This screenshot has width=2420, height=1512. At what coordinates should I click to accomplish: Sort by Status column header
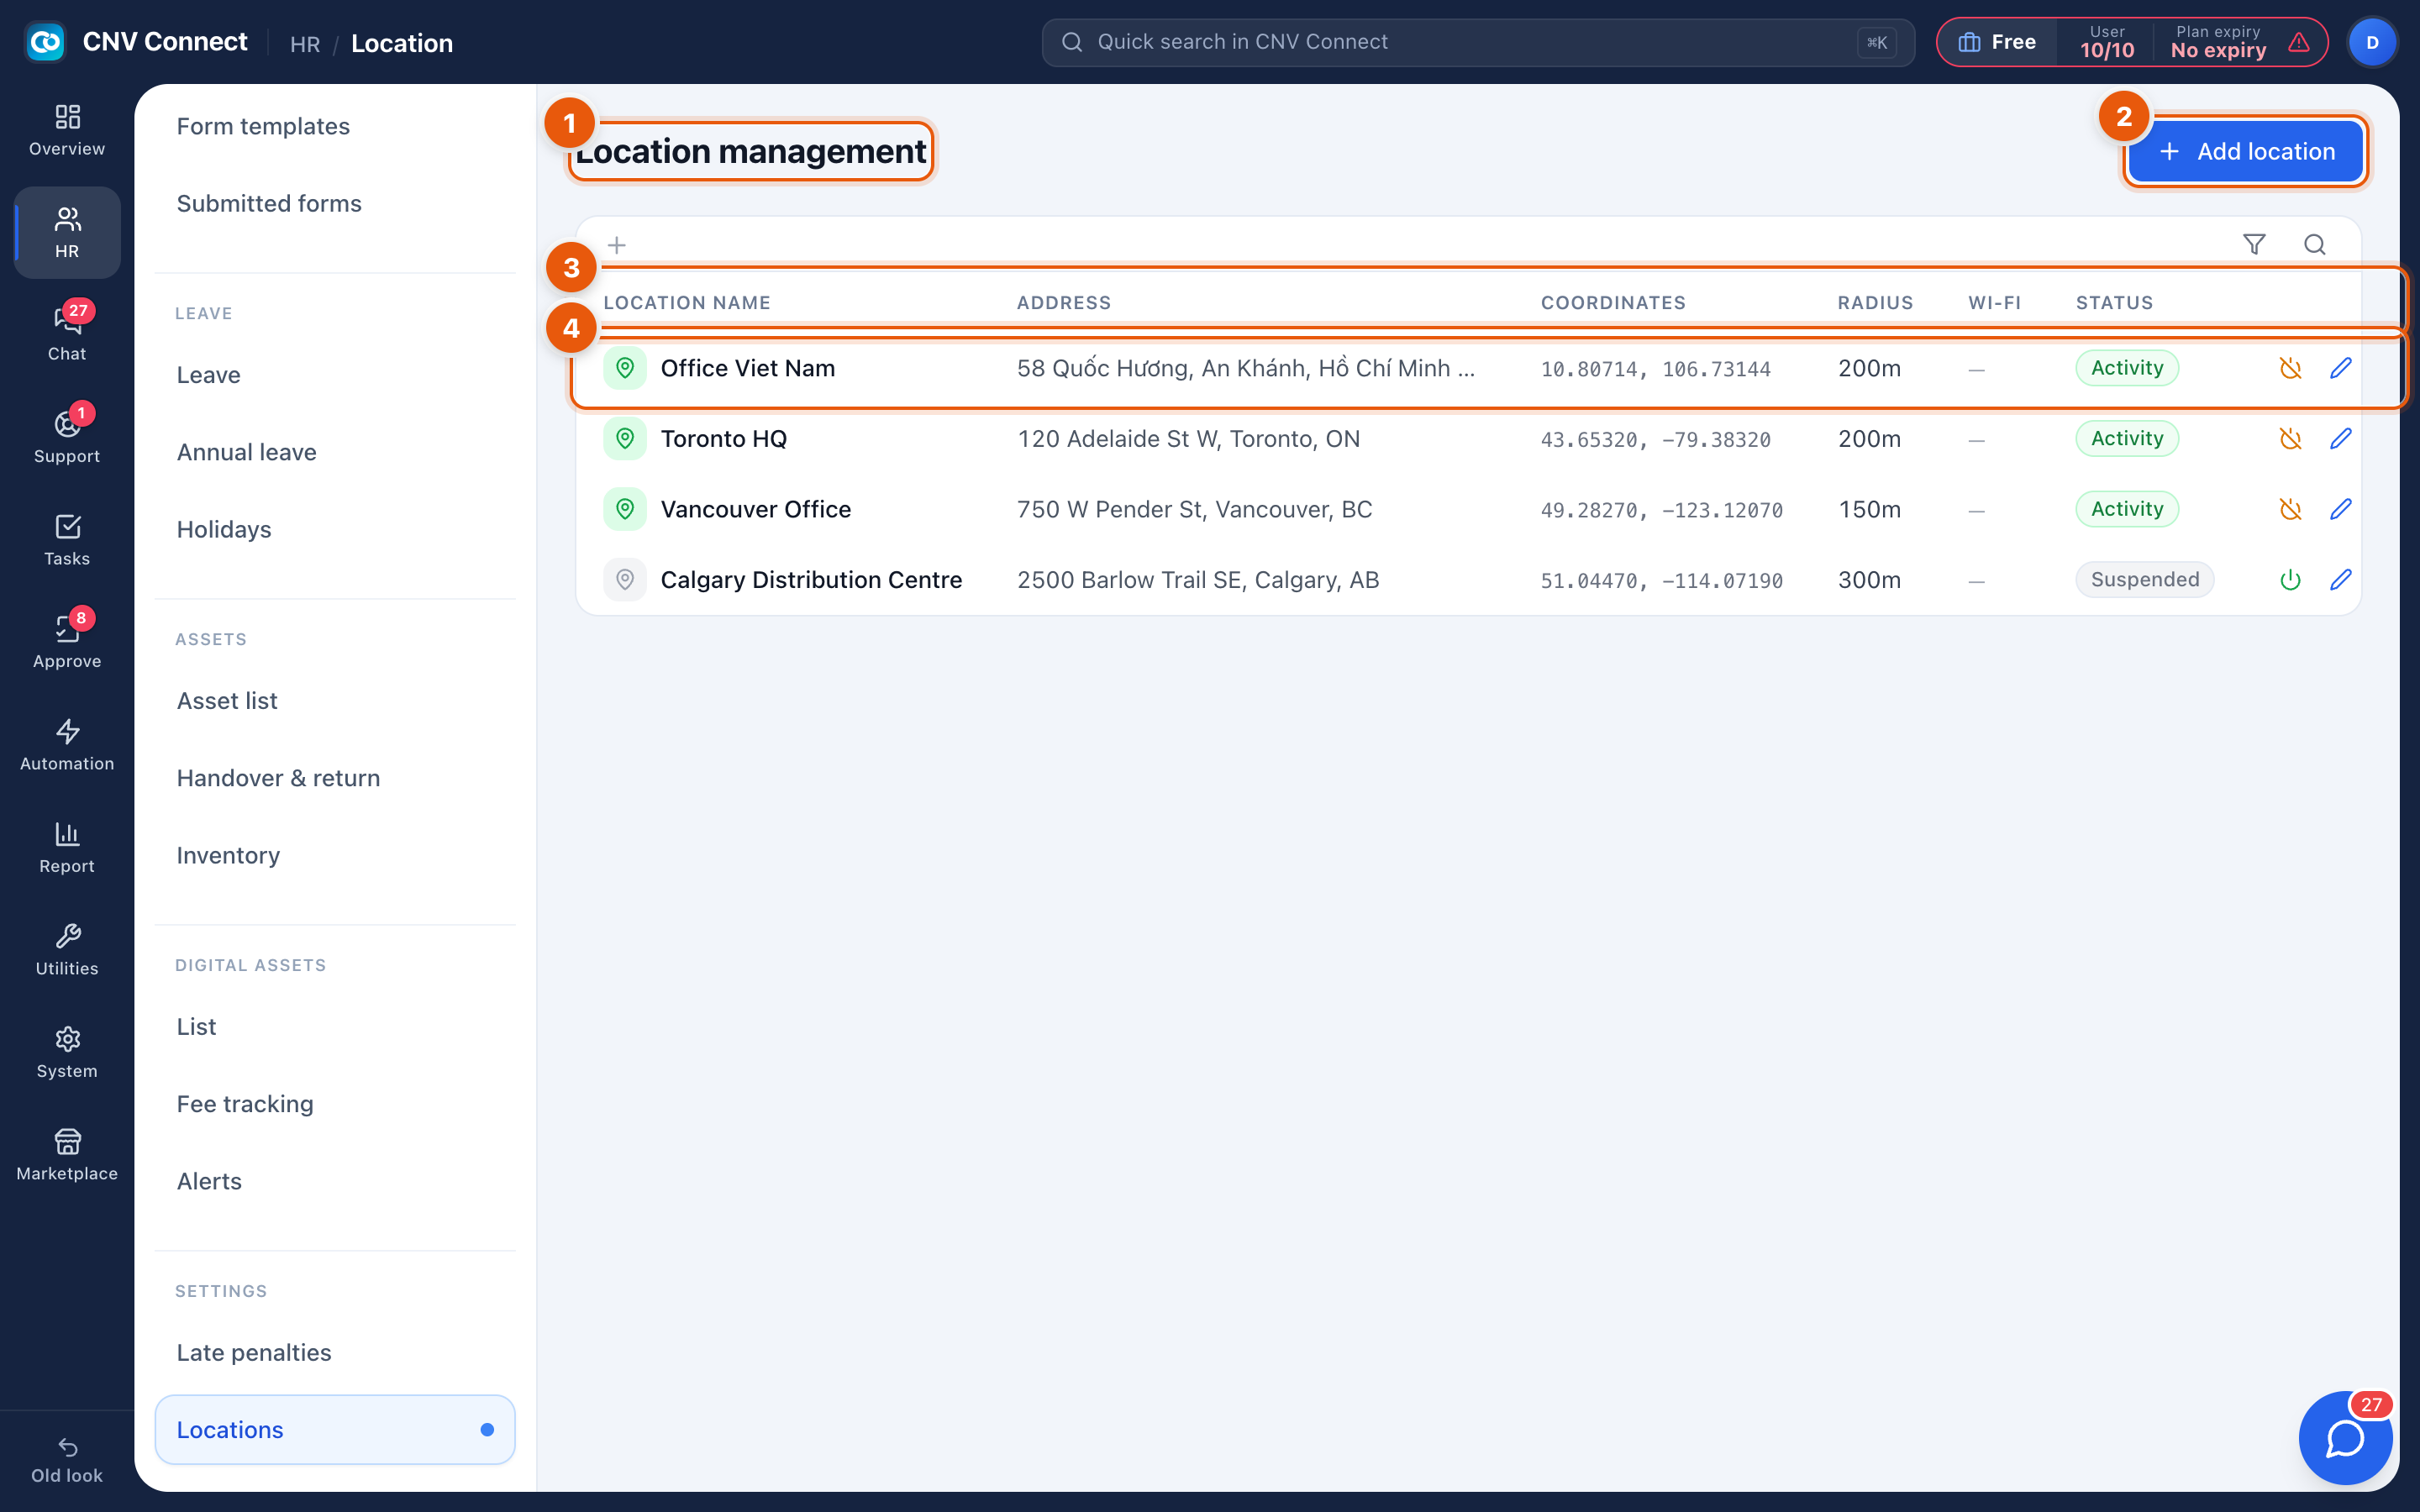click(2114, 303)
